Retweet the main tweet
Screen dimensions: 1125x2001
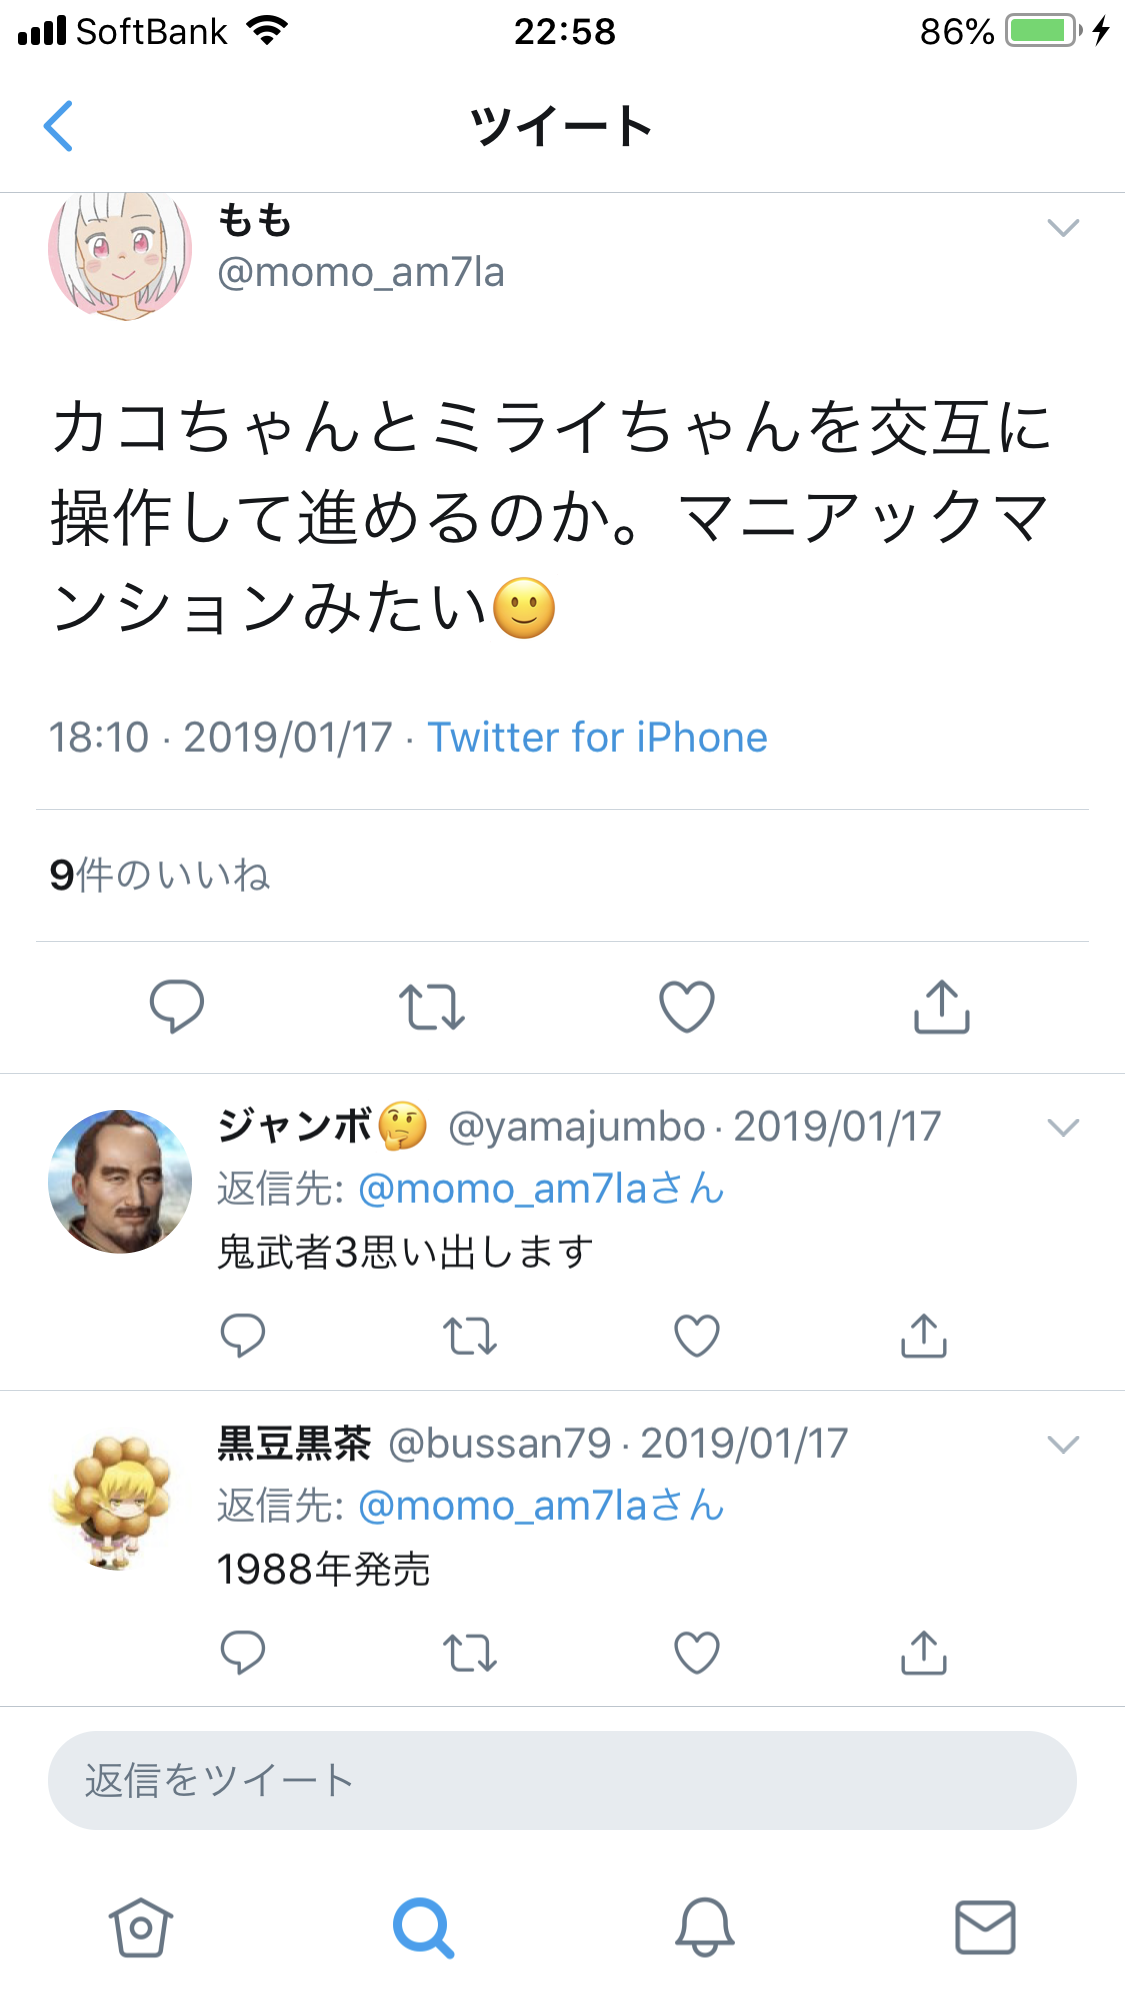[432, 1007]
